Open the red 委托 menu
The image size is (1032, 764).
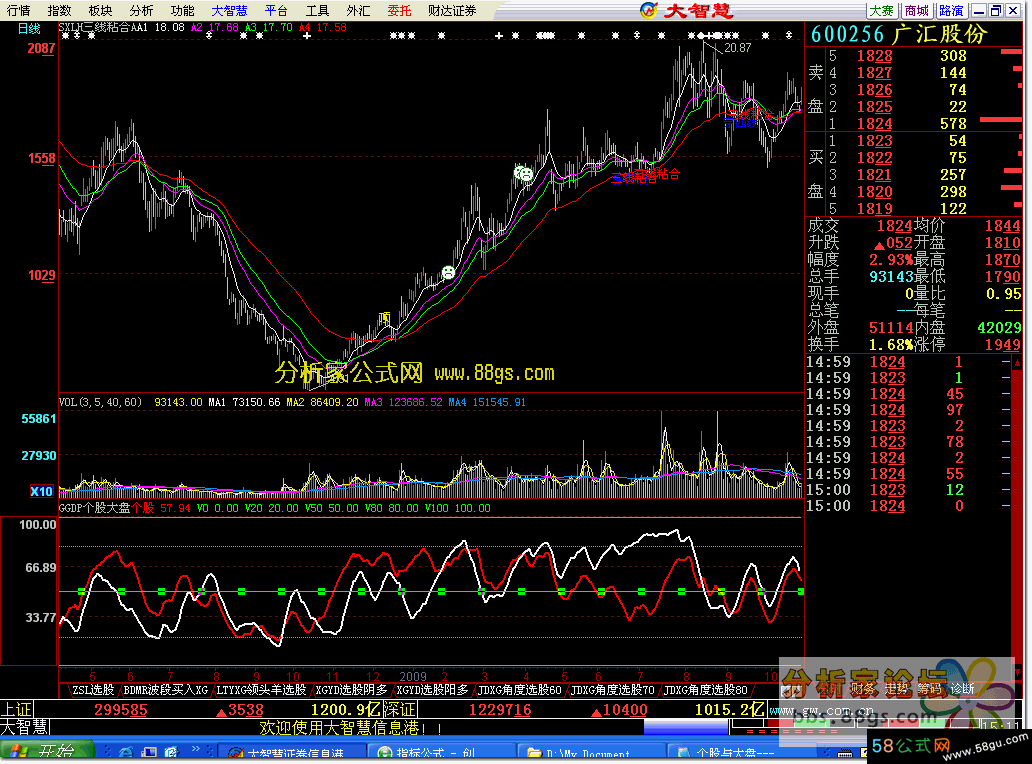click(399, 11)
